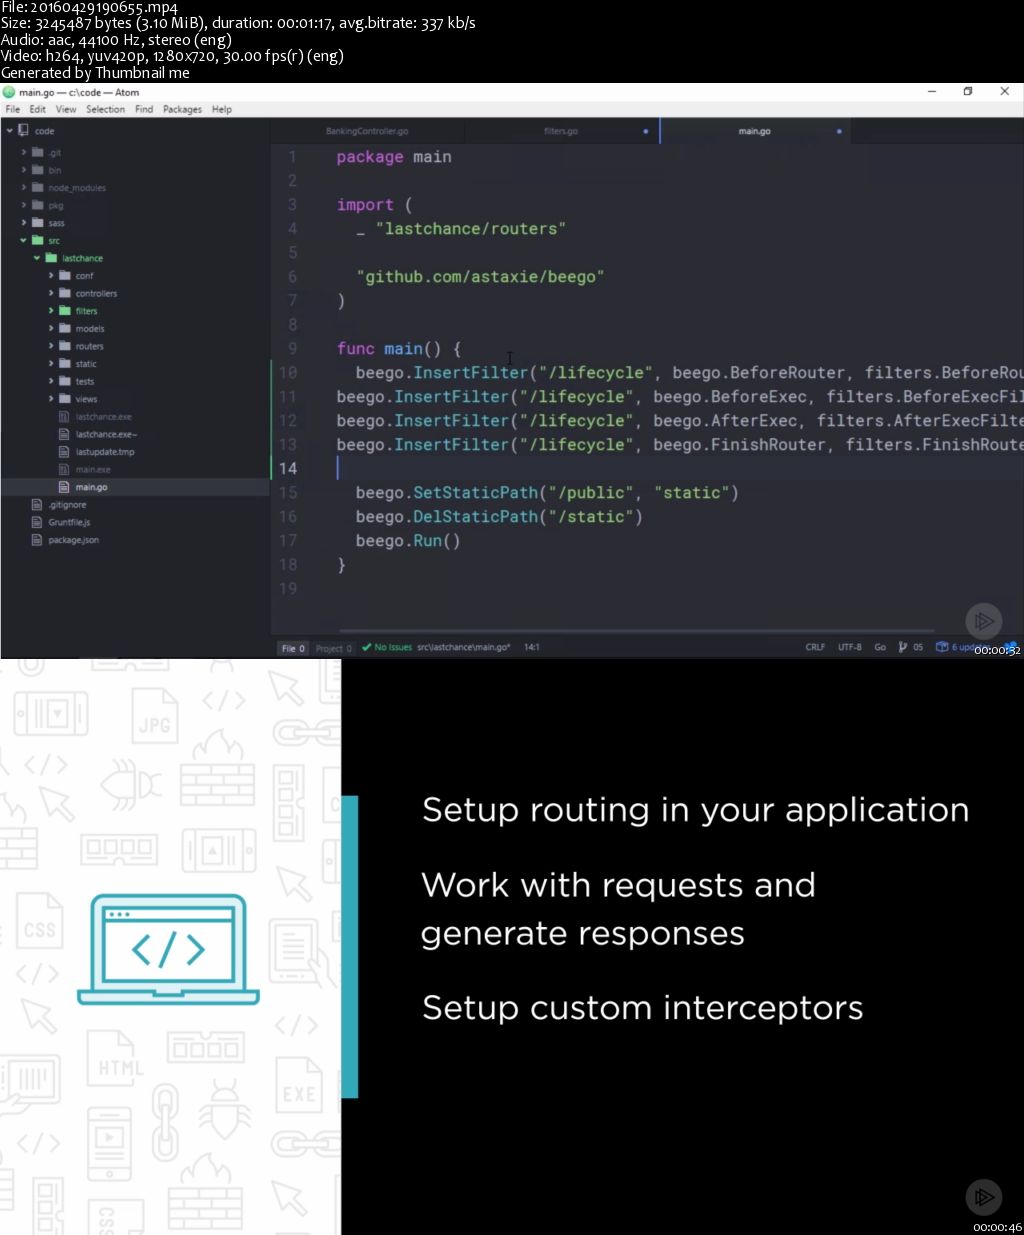Screen dimensions: 1024x1235
Task: Expand the static folder
Action: pyautogui.click(x=51, y=364)
